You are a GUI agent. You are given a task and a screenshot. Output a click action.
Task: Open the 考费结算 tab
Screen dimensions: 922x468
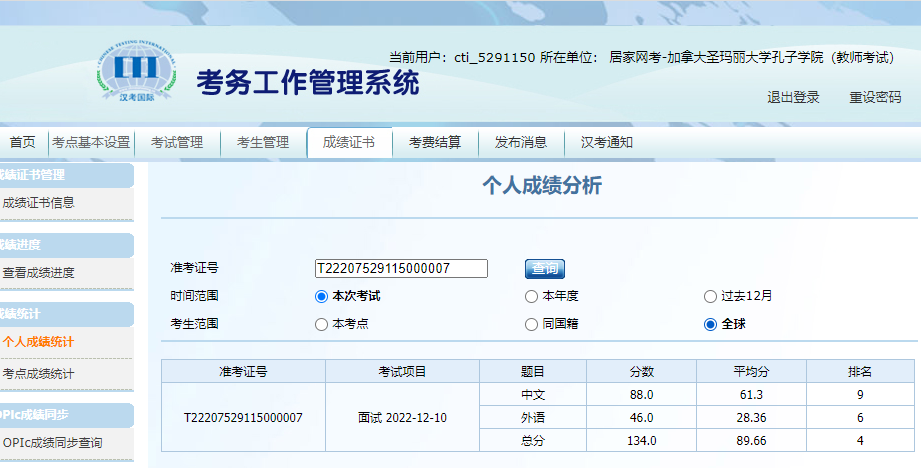coord(435,142)
